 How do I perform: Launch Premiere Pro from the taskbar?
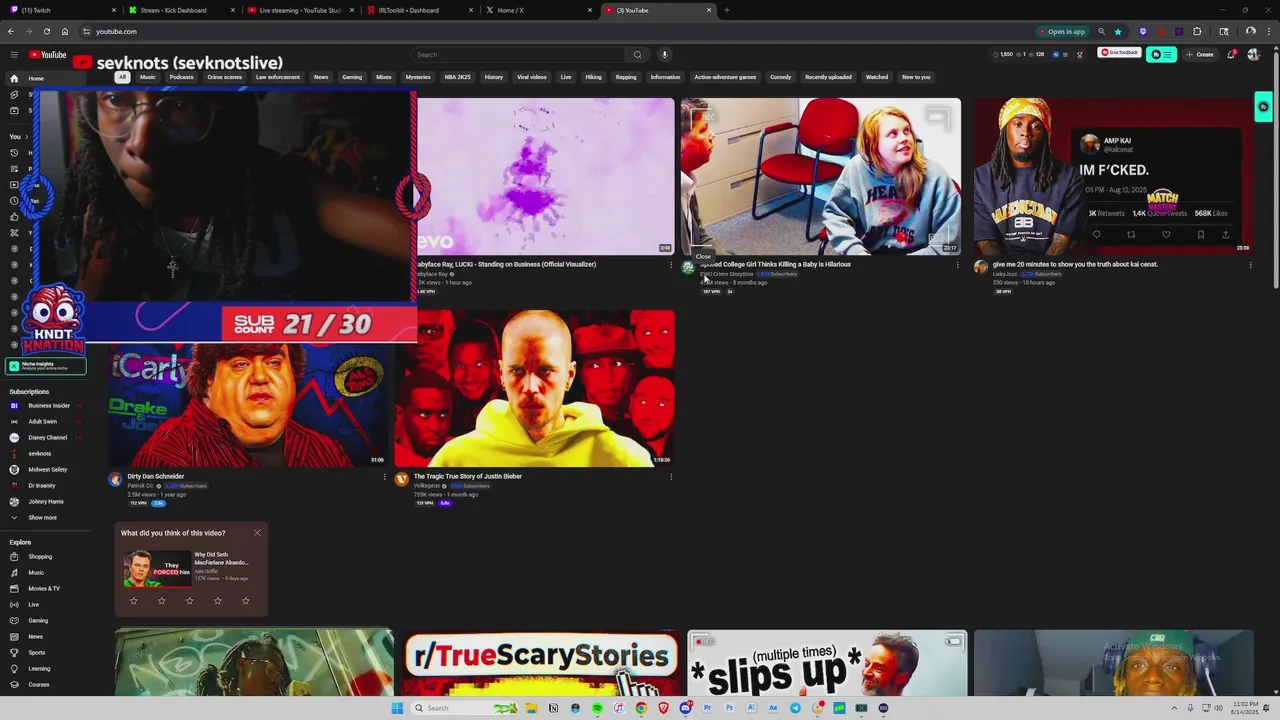(x=707, y=708)
